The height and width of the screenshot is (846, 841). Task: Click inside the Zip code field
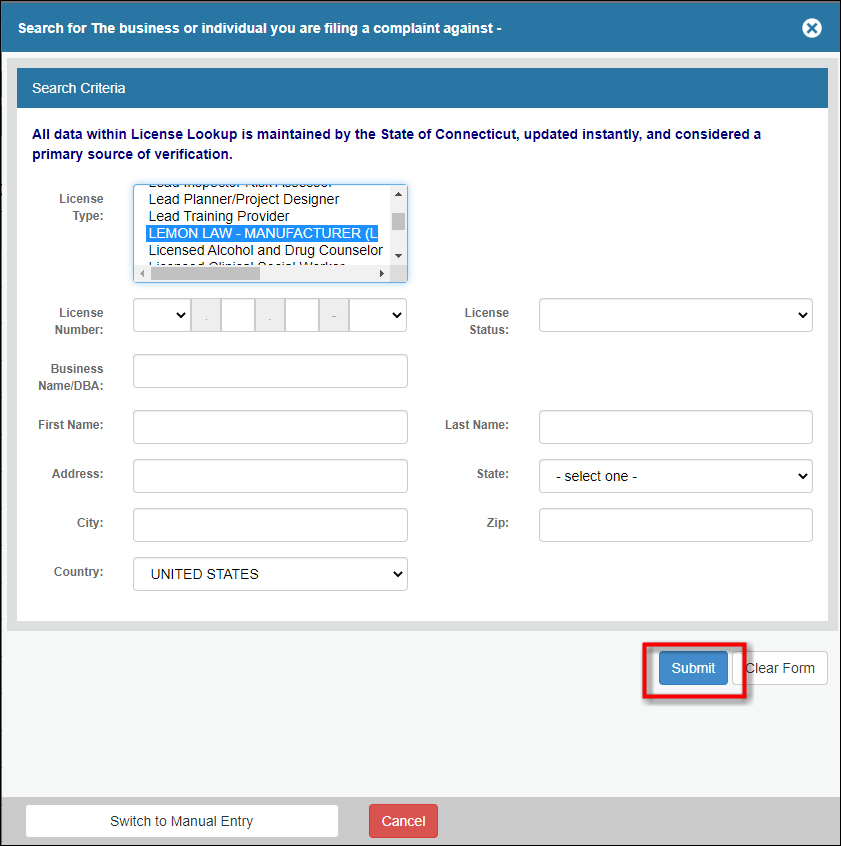675,525
